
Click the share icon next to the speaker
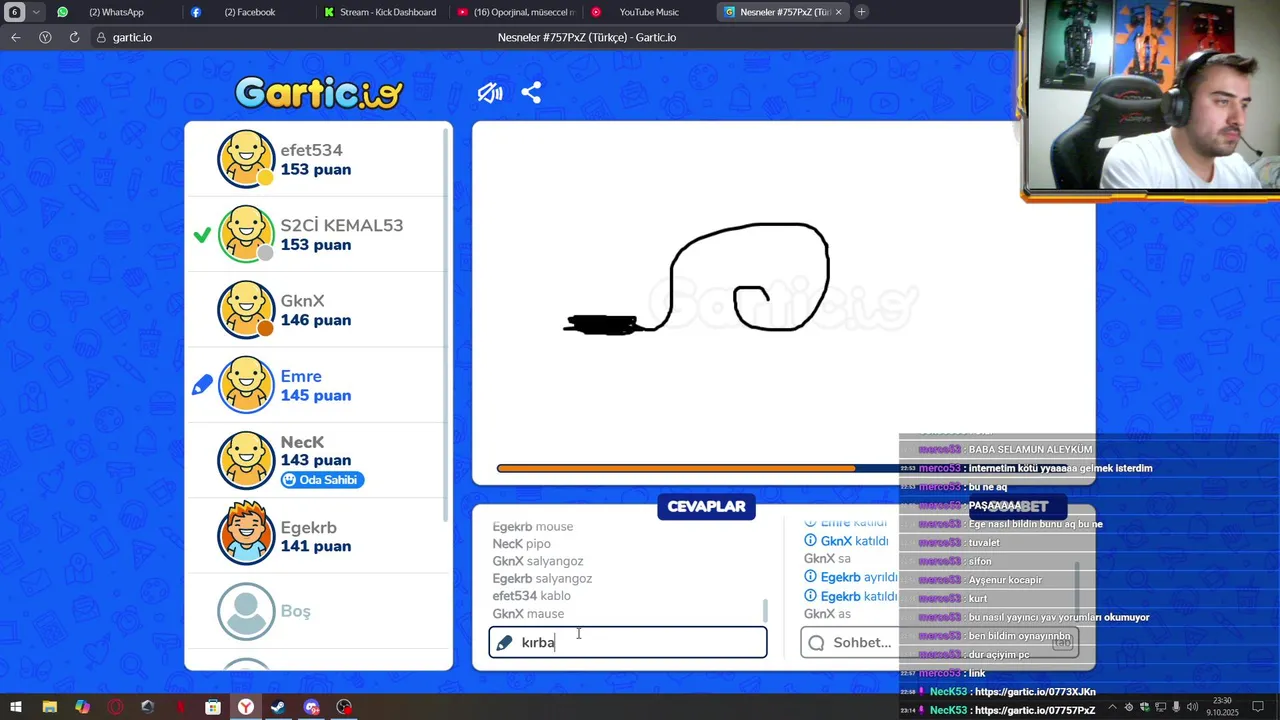pyautogui.click(x=531, y=93)
